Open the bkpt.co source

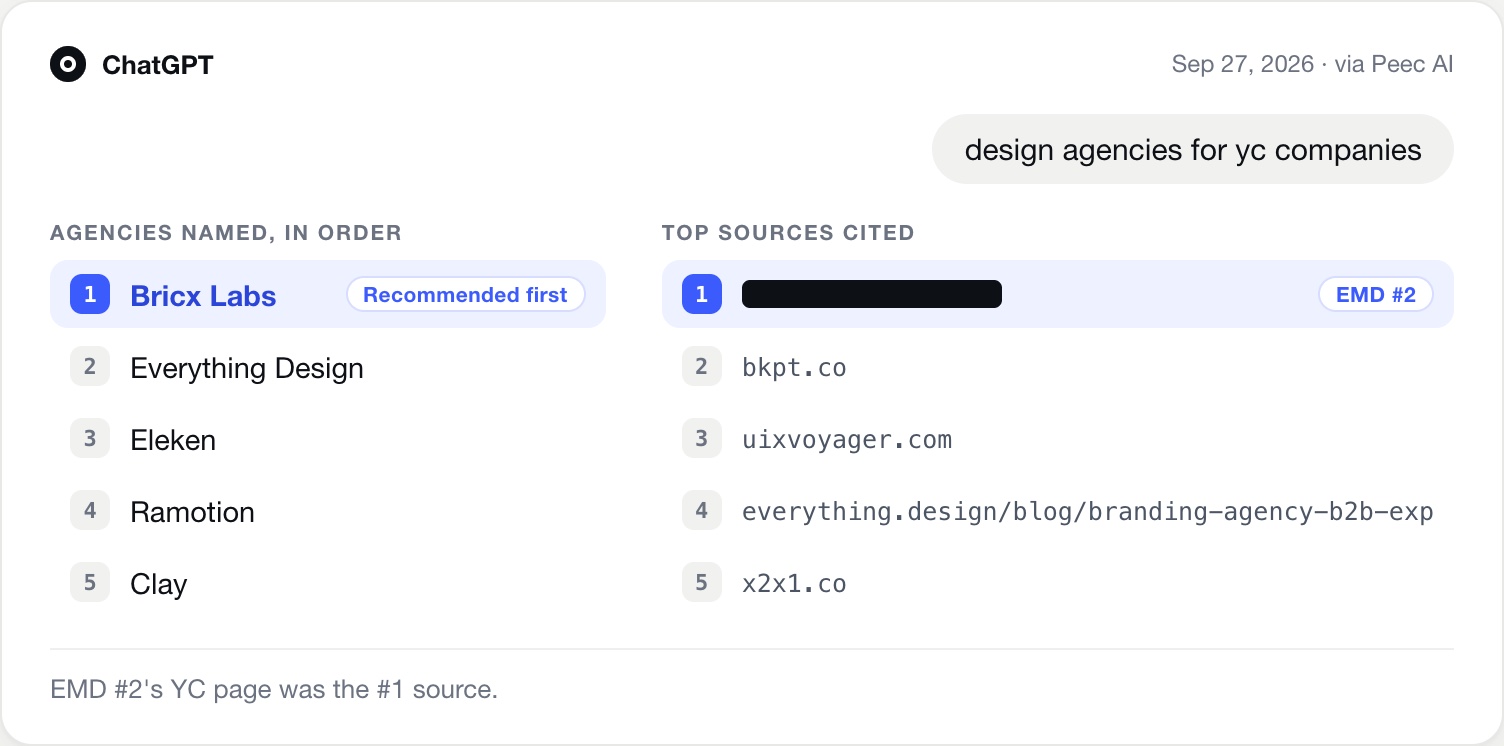point(794,368)
